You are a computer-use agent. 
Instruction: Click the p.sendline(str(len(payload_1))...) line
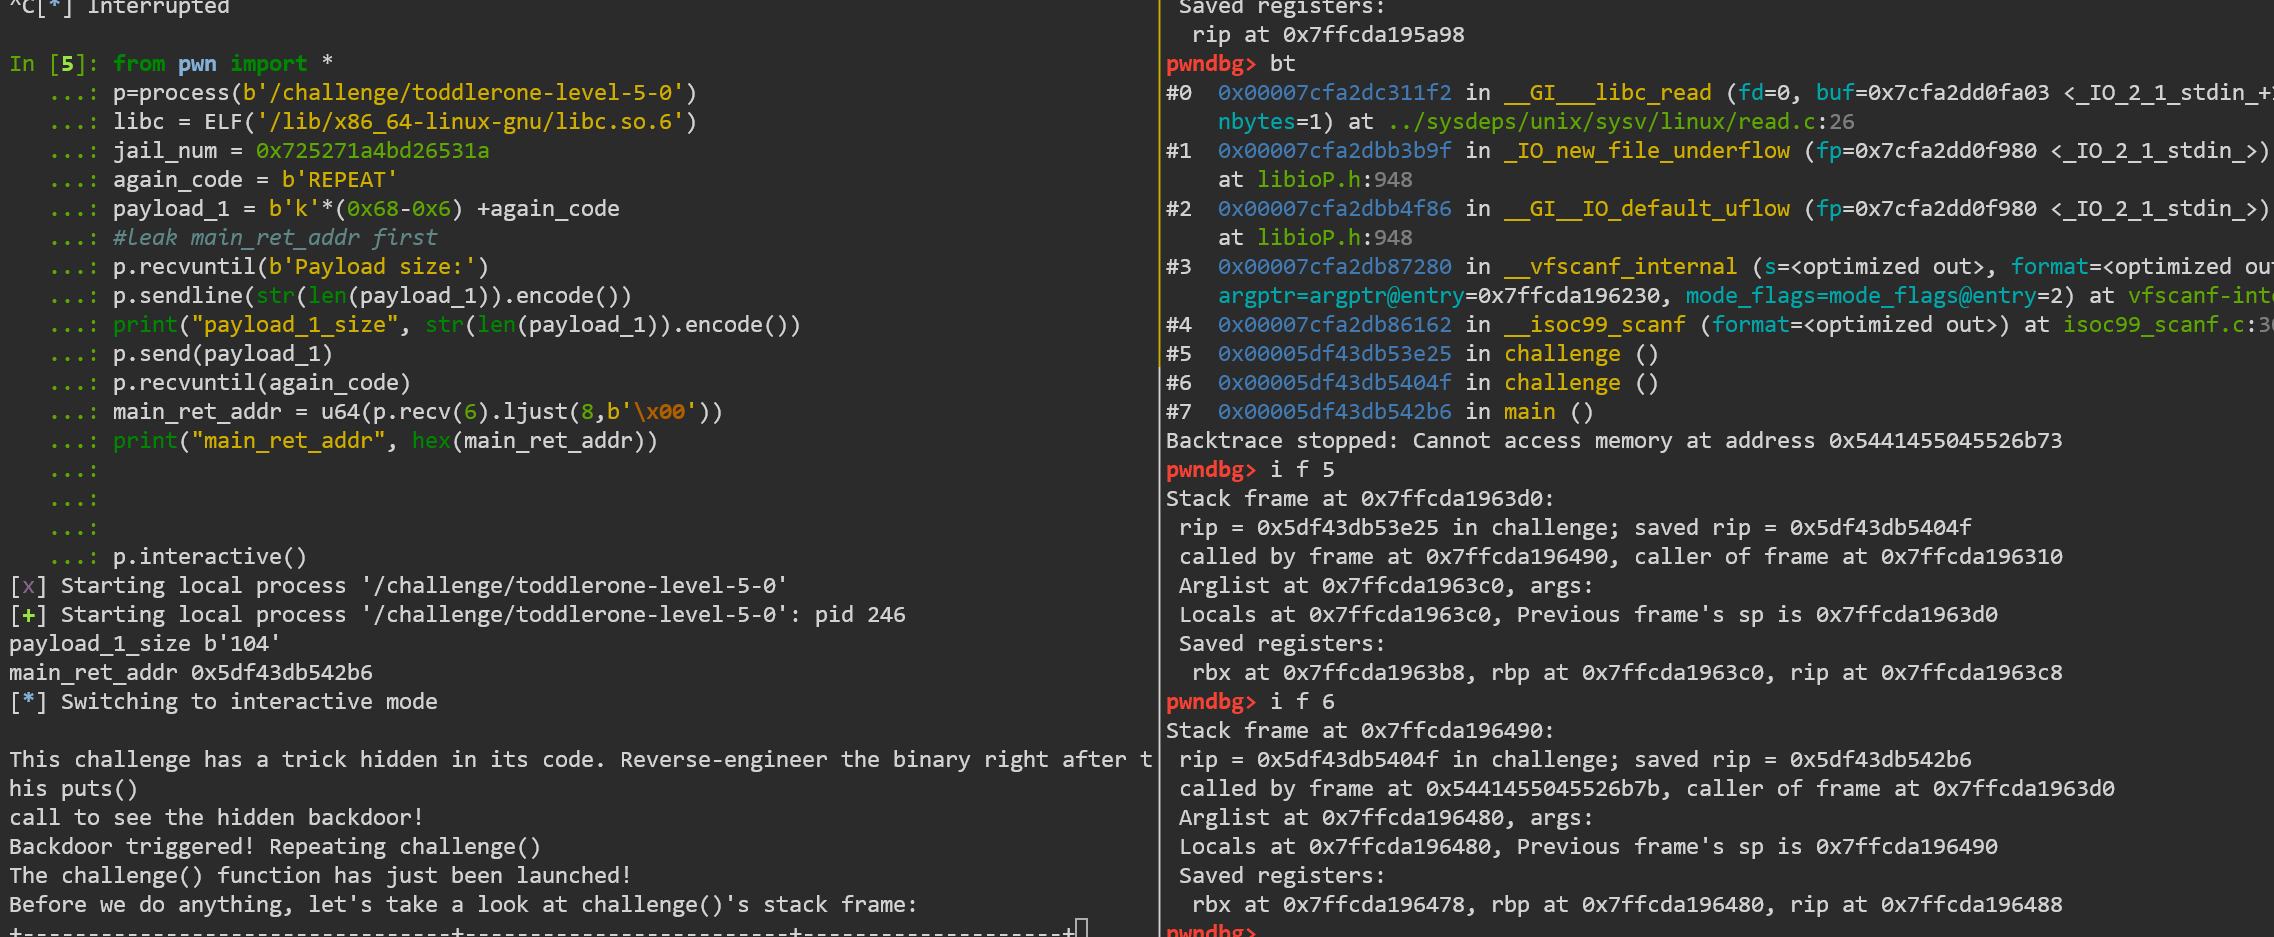[x=372, y=296]
